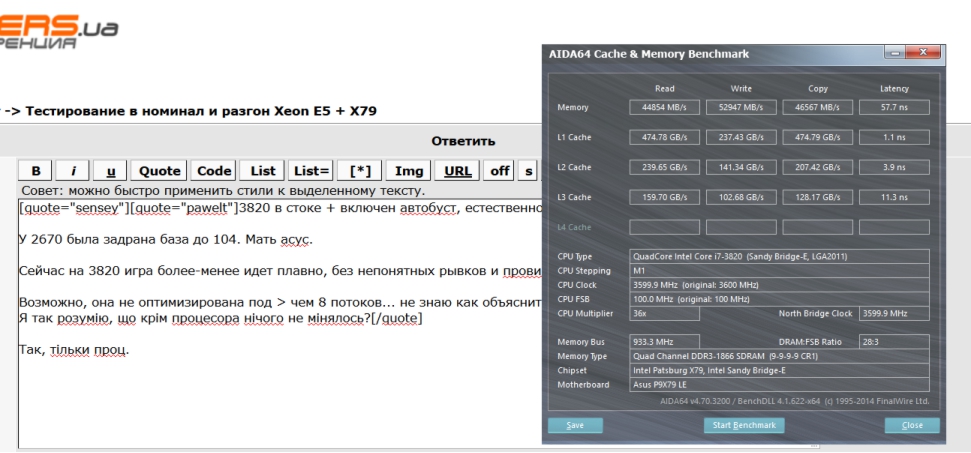
Task: Click the Write column header
Action: pos(741,88)
